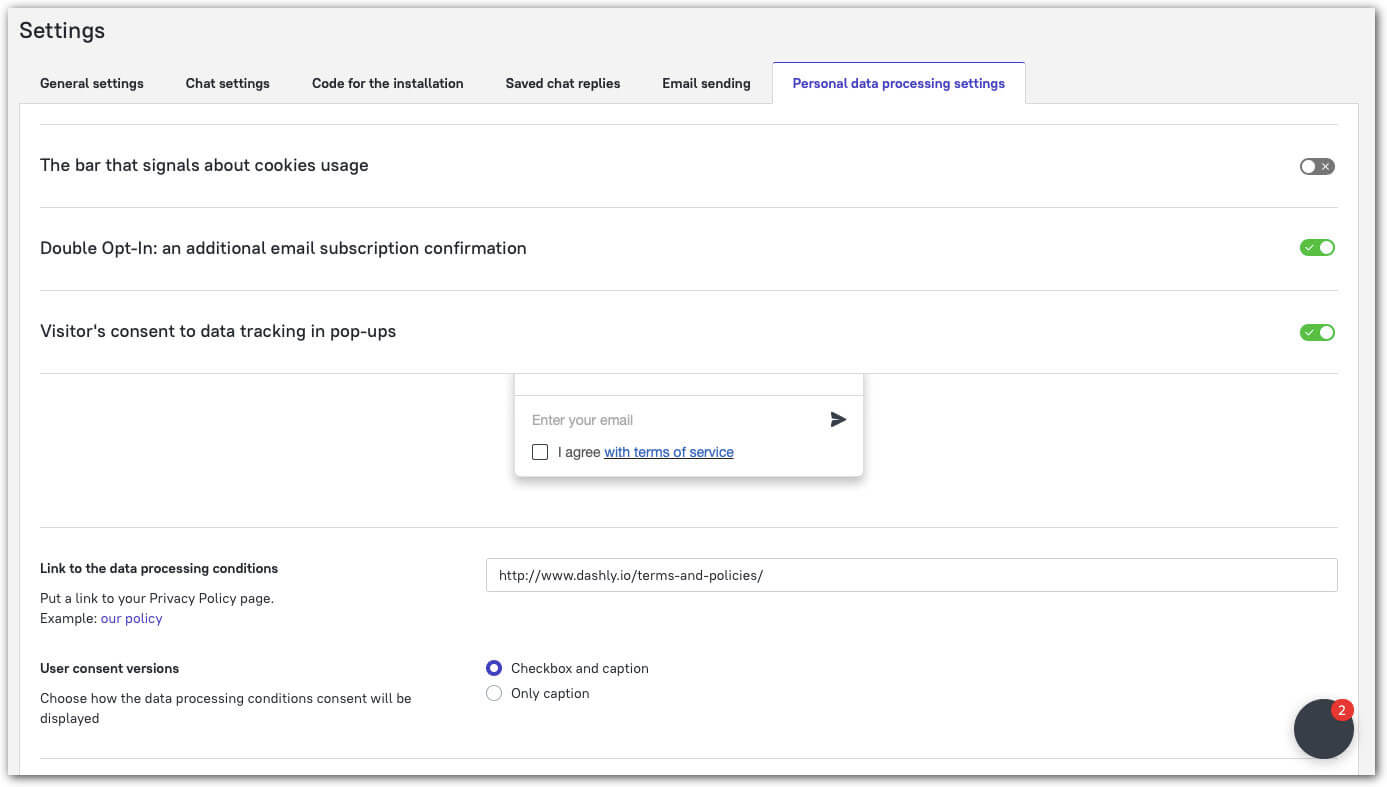Go to Saved chat replies tab
Image resolution: width=1387 pixels, height=787 pixels.
pyautogui.click(x=562, y=83)
